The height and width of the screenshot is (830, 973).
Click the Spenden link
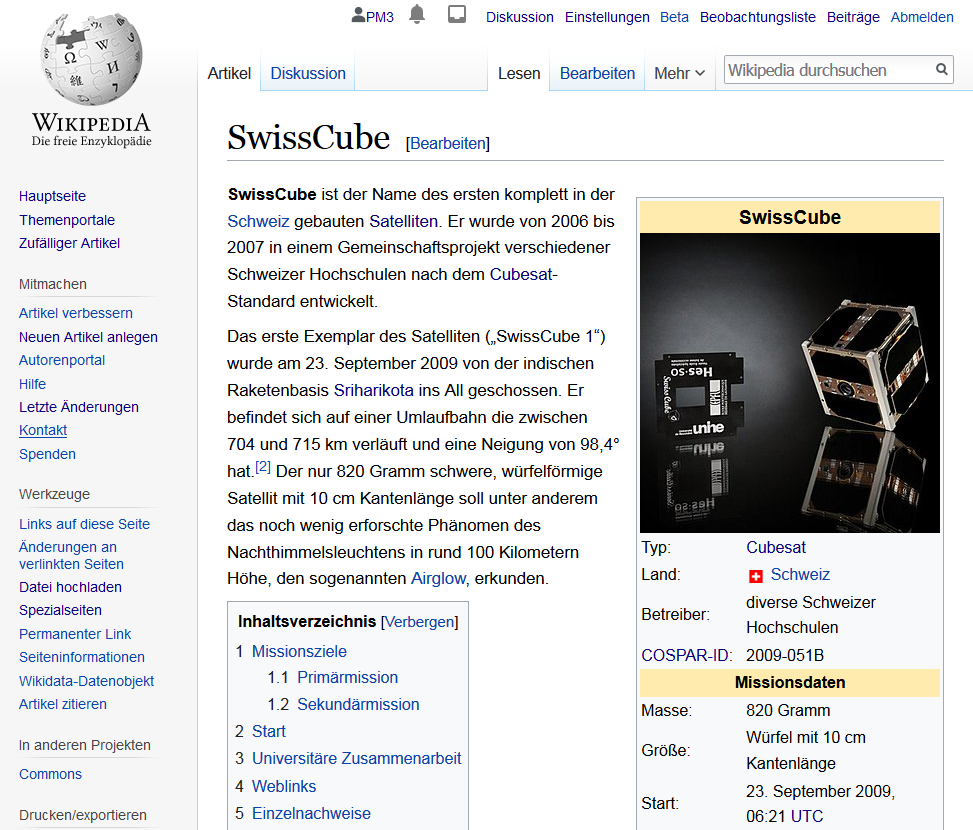[47, 454]
